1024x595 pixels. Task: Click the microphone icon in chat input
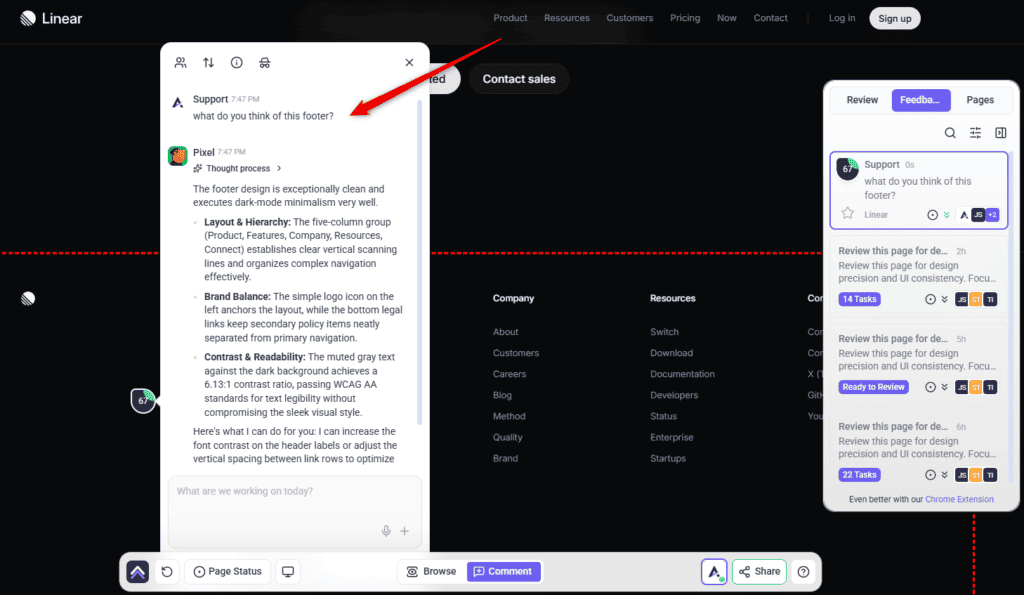pyautogui.click(x=386, y=531)
